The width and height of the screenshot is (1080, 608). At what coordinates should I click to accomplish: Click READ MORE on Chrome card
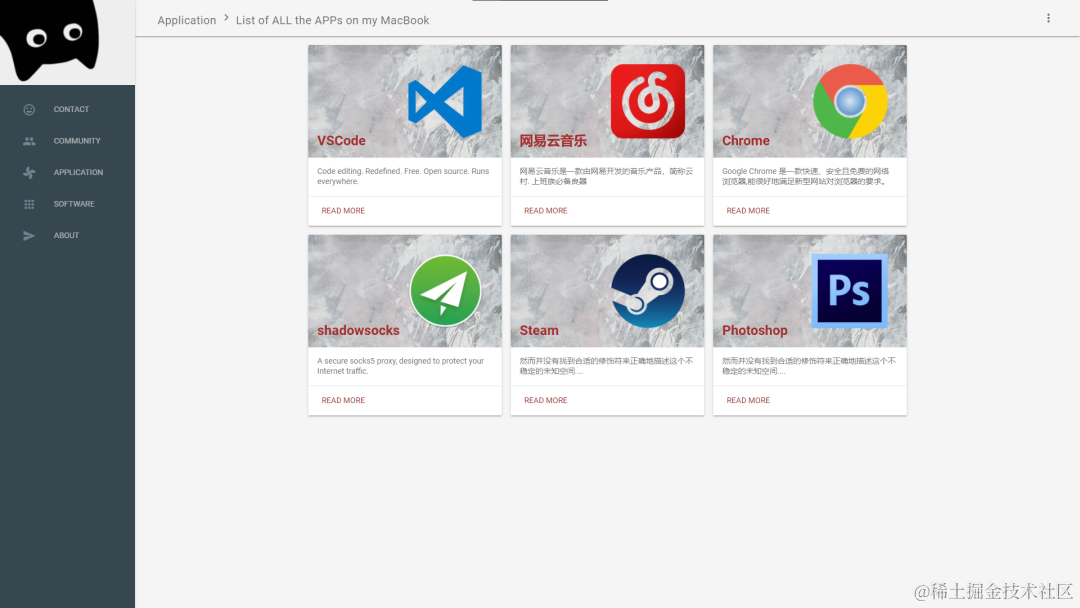(x=748, y=211)
